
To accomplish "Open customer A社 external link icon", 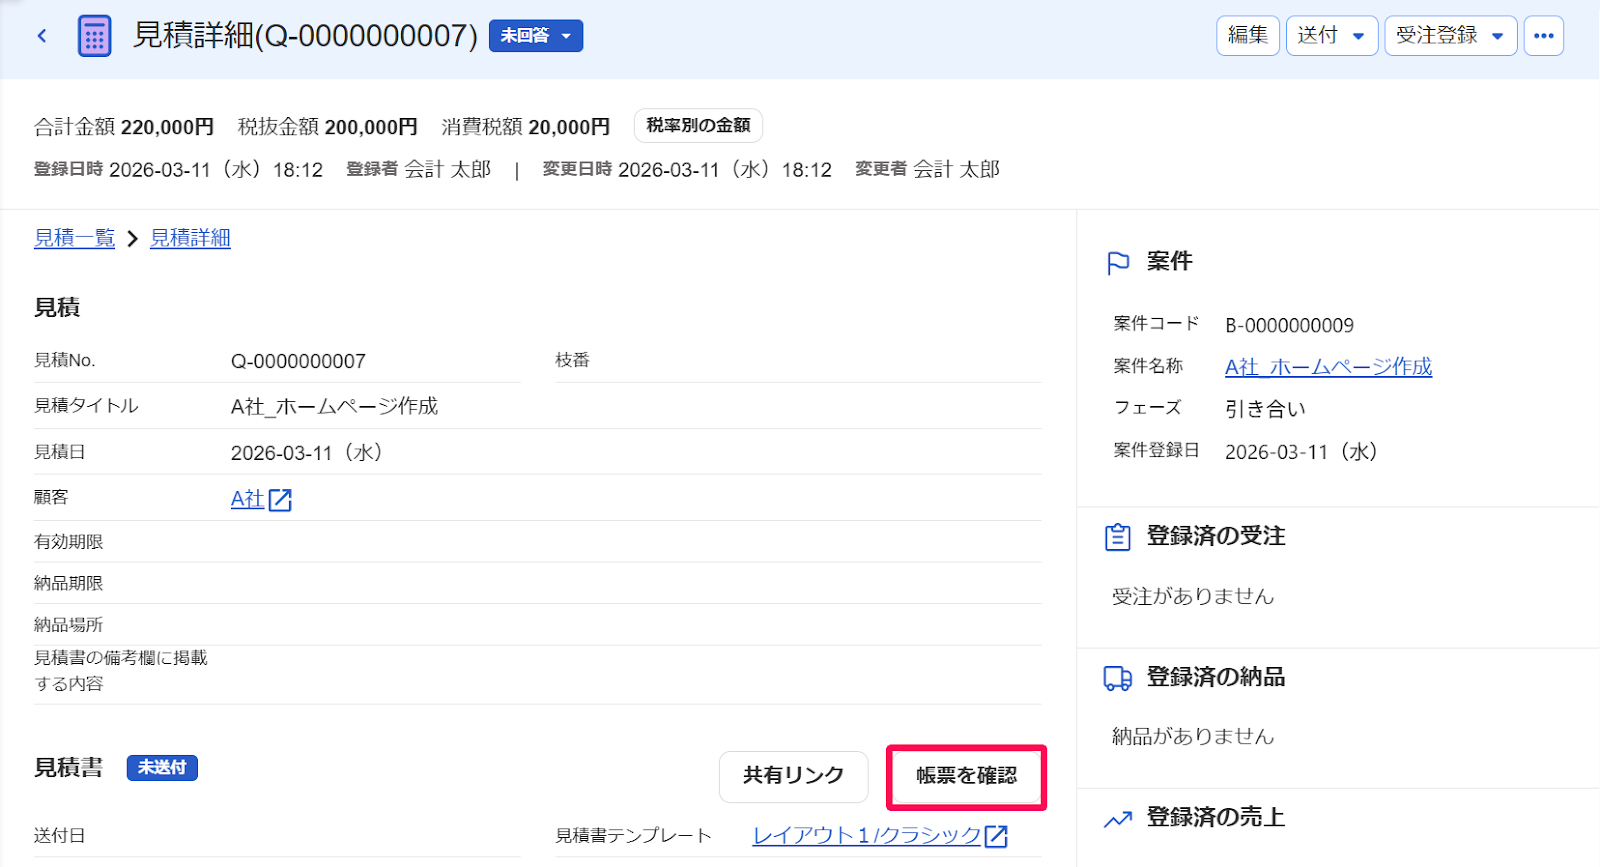I will tap(280, 500).
